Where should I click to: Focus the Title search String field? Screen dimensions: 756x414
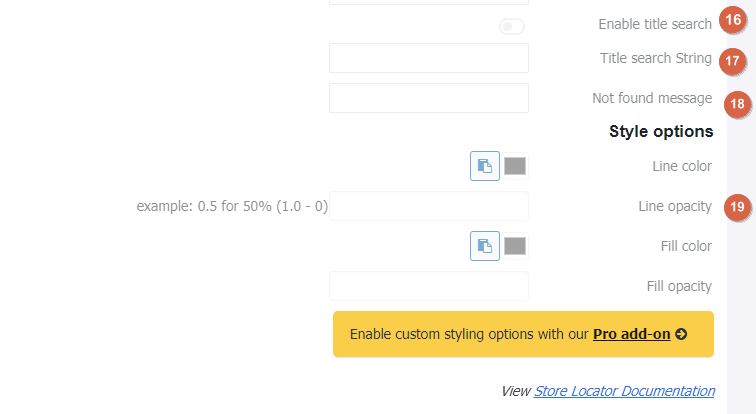click(429, 58)
